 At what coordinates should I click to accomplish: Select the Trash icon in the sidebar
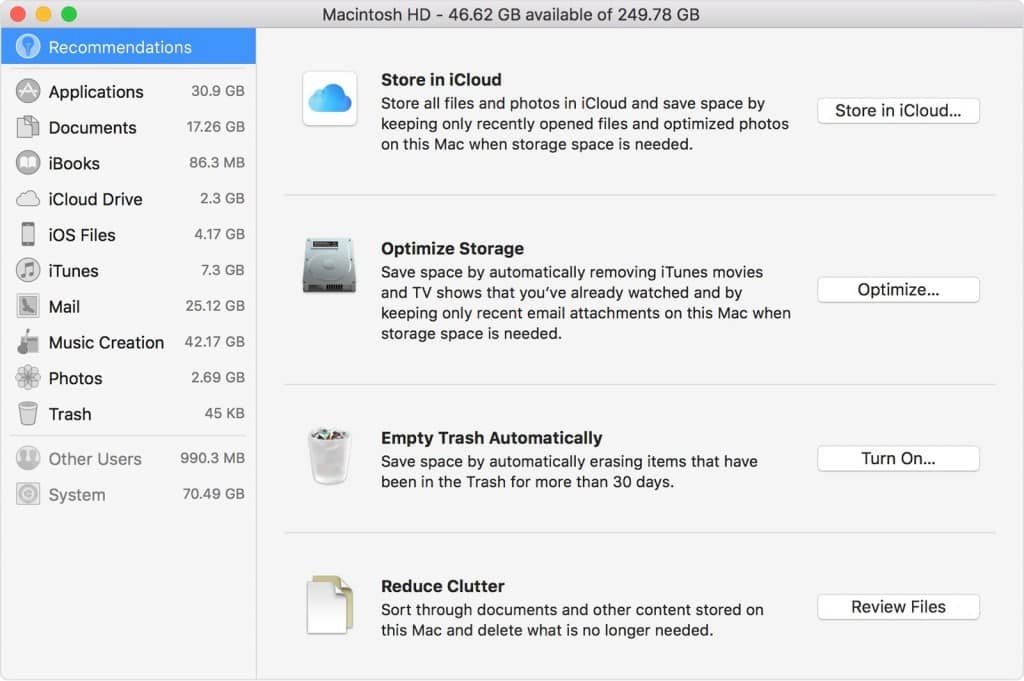pos(28,414)
